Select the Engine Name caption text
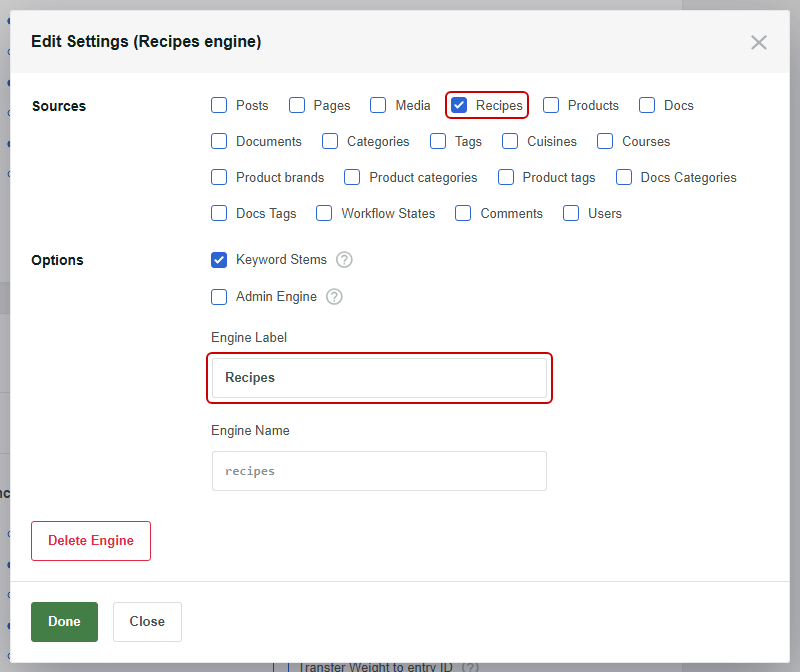The width and height of the screenshot is (800, 672). point(250,430)
